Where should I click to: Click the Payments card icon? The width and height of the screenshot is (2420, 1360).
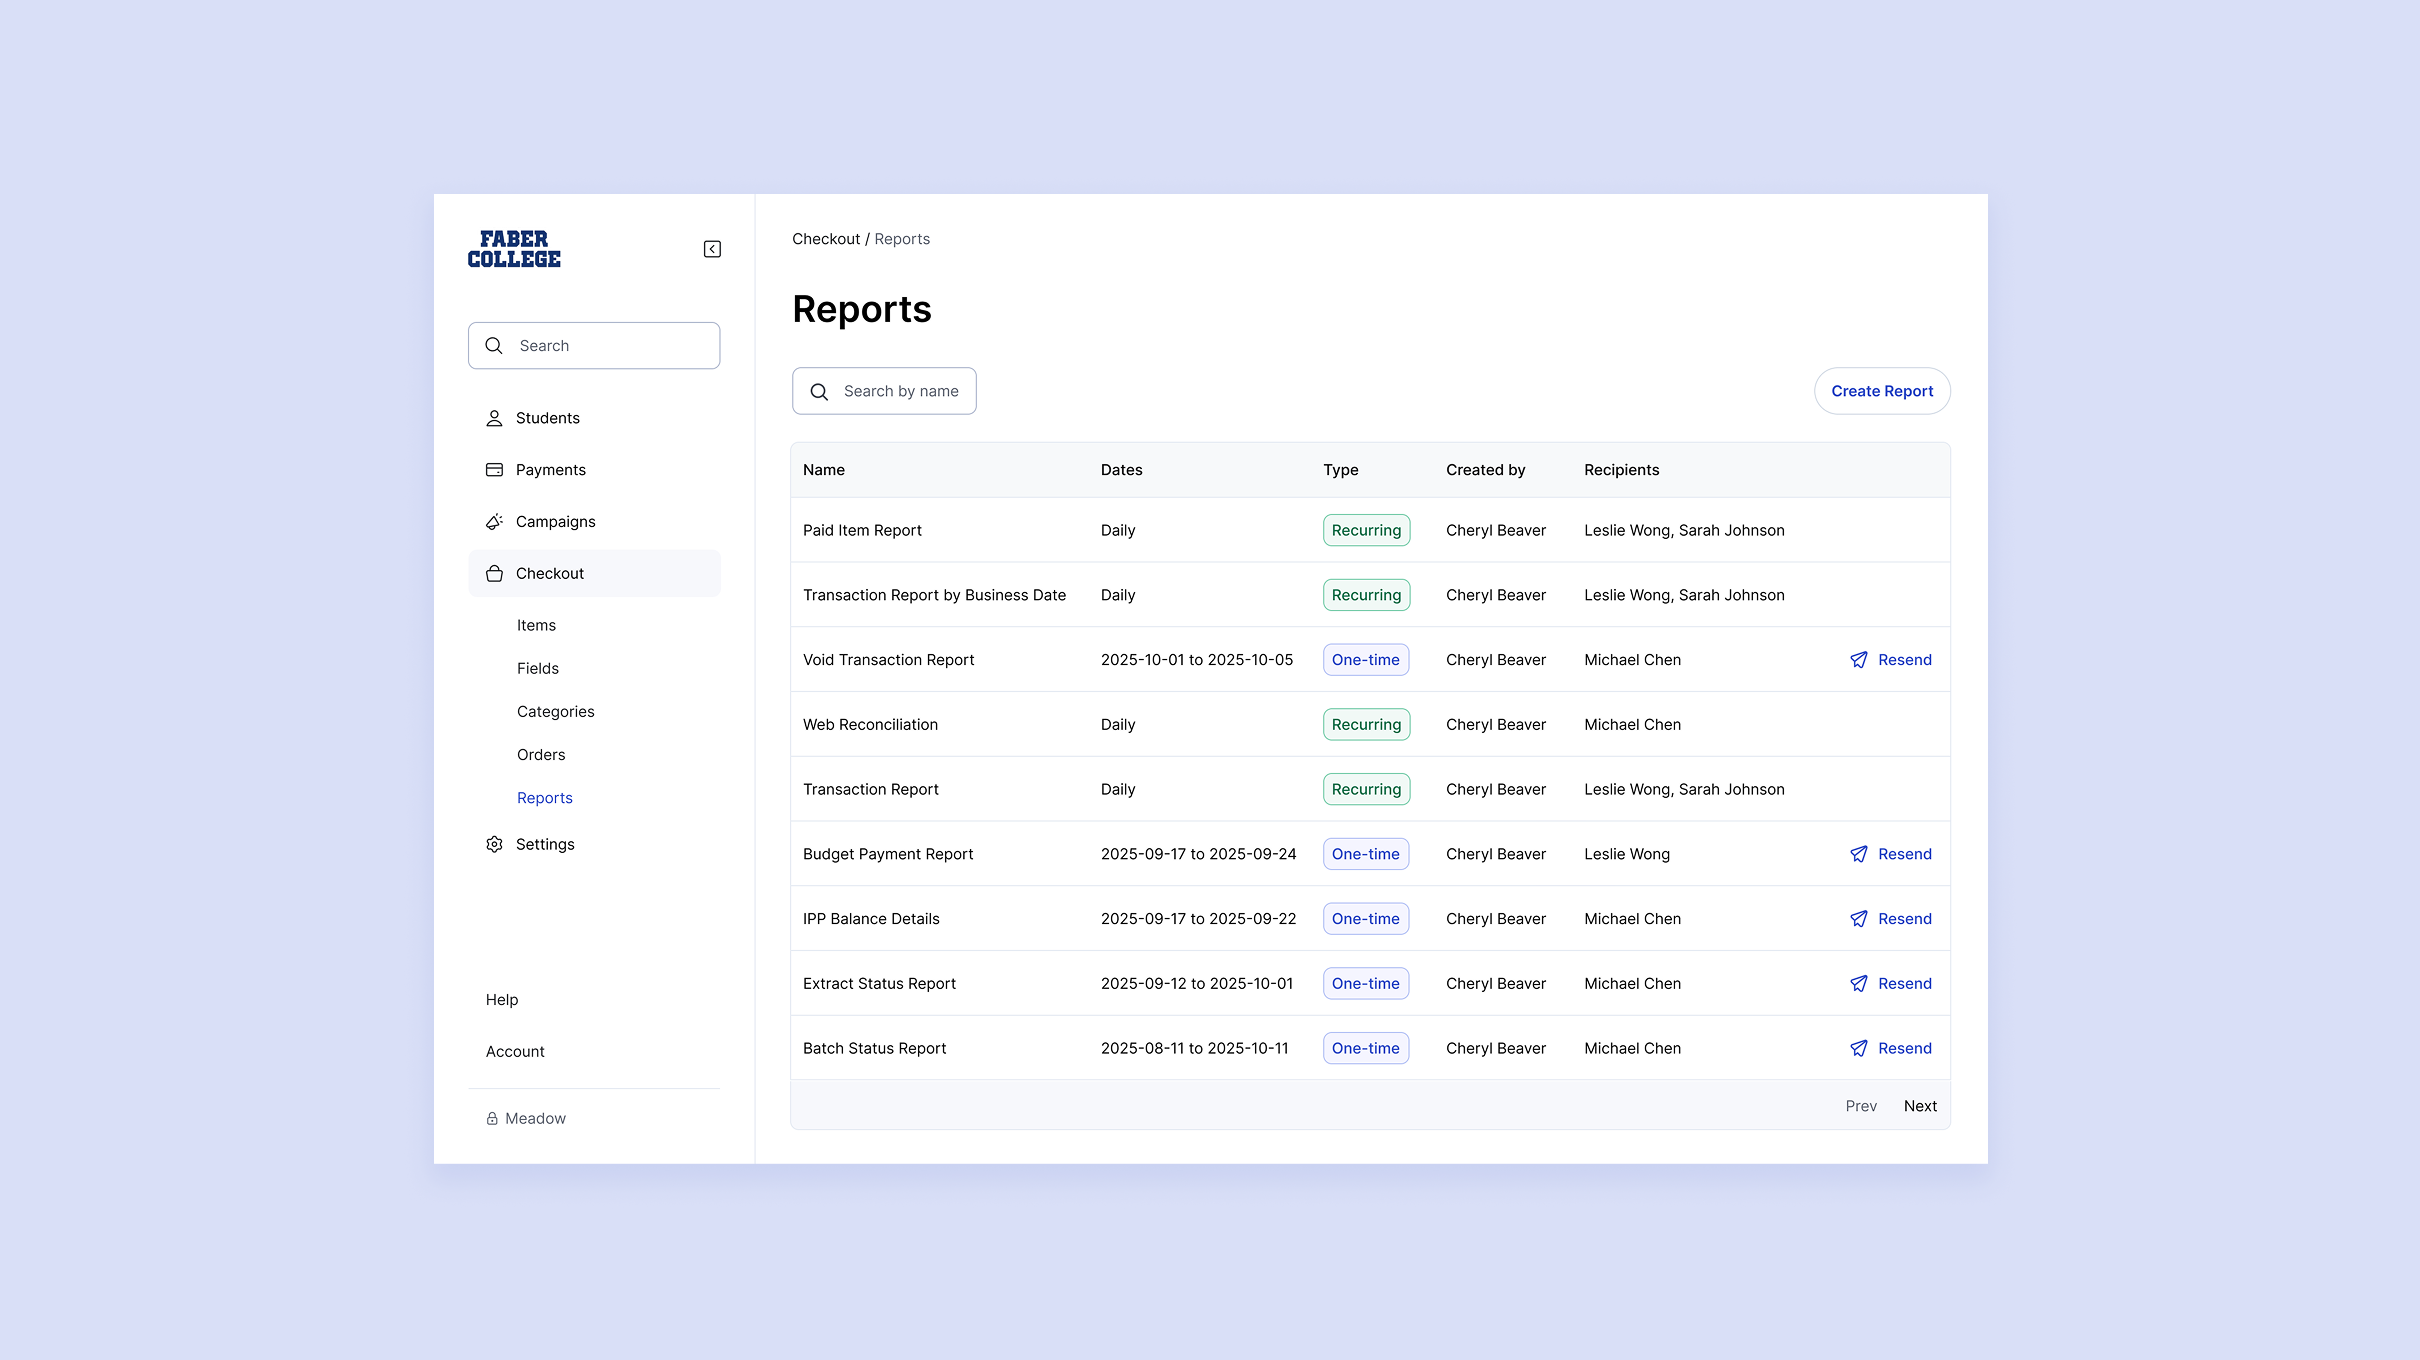tap(494, 470)
